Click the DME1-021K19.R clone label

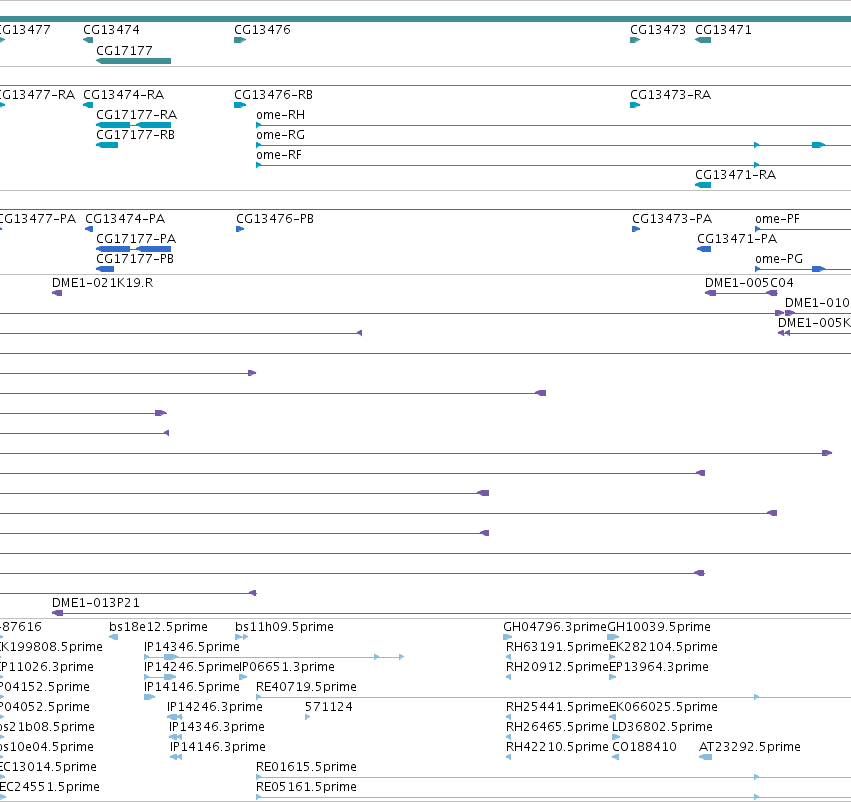click(103, 283)
